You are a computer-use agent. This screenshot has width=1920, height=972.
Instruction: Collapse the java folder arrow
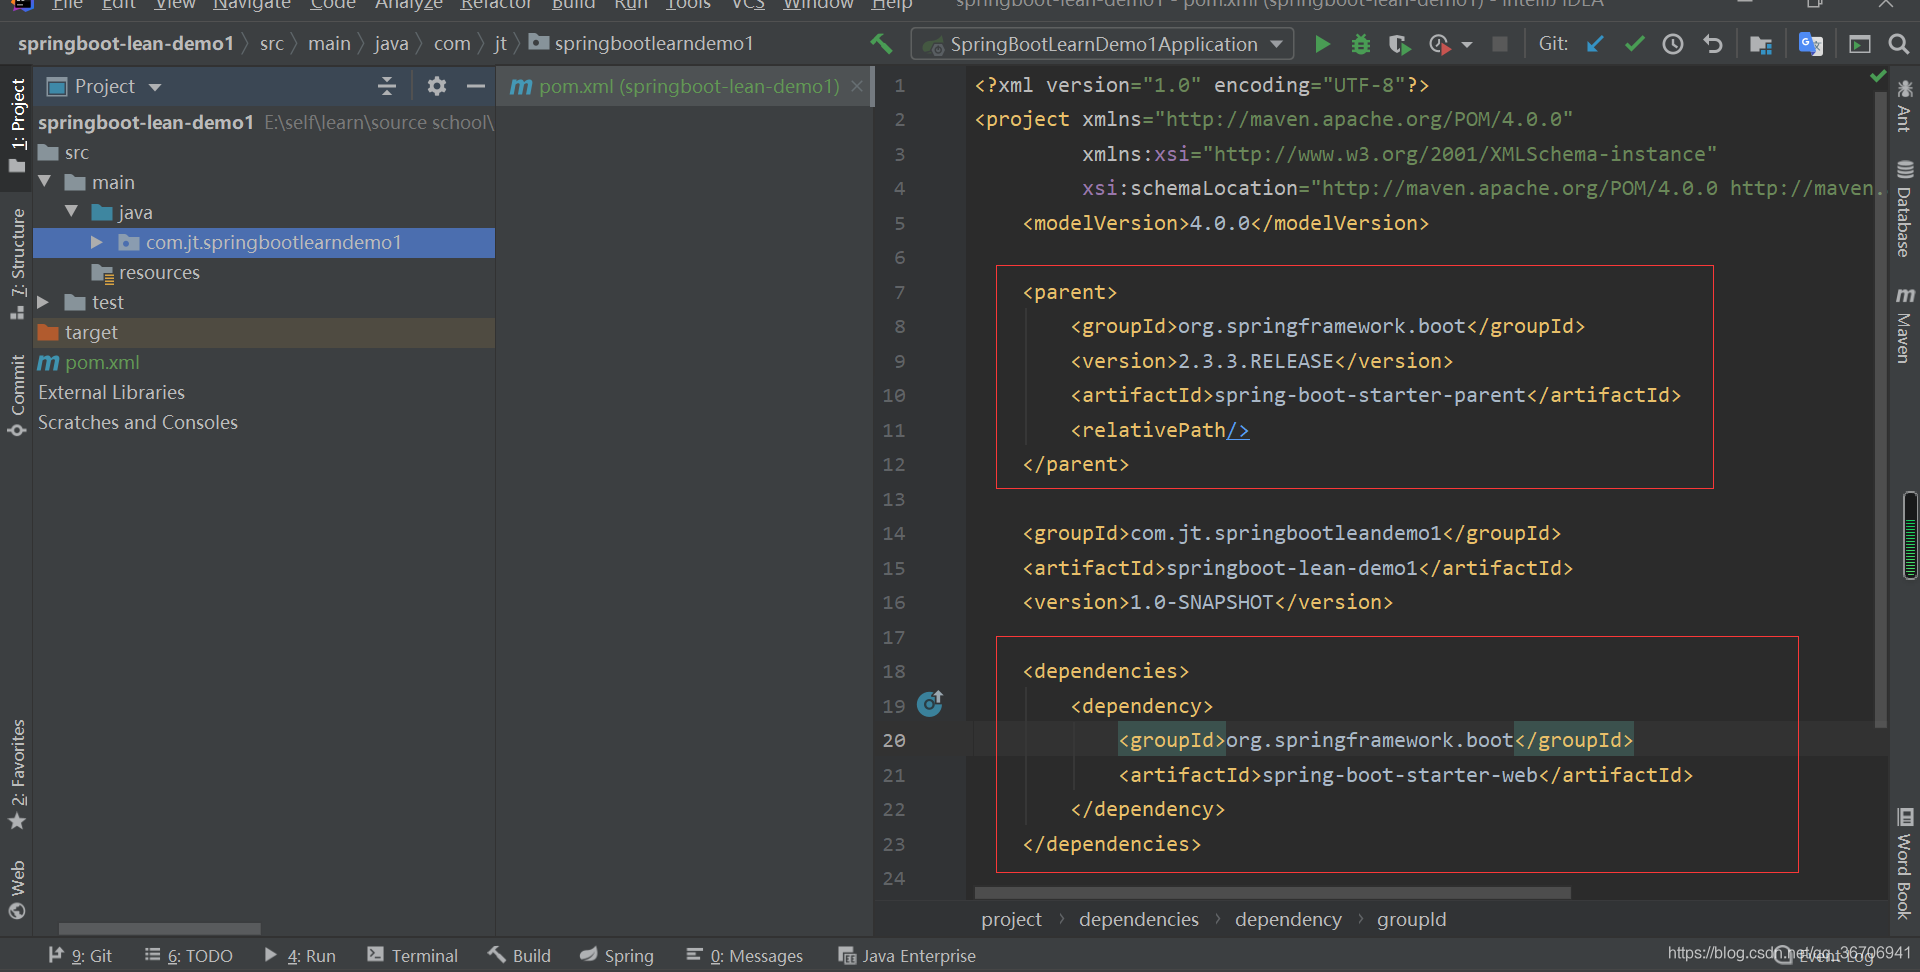pyautogui.click(x=72, y=212)
